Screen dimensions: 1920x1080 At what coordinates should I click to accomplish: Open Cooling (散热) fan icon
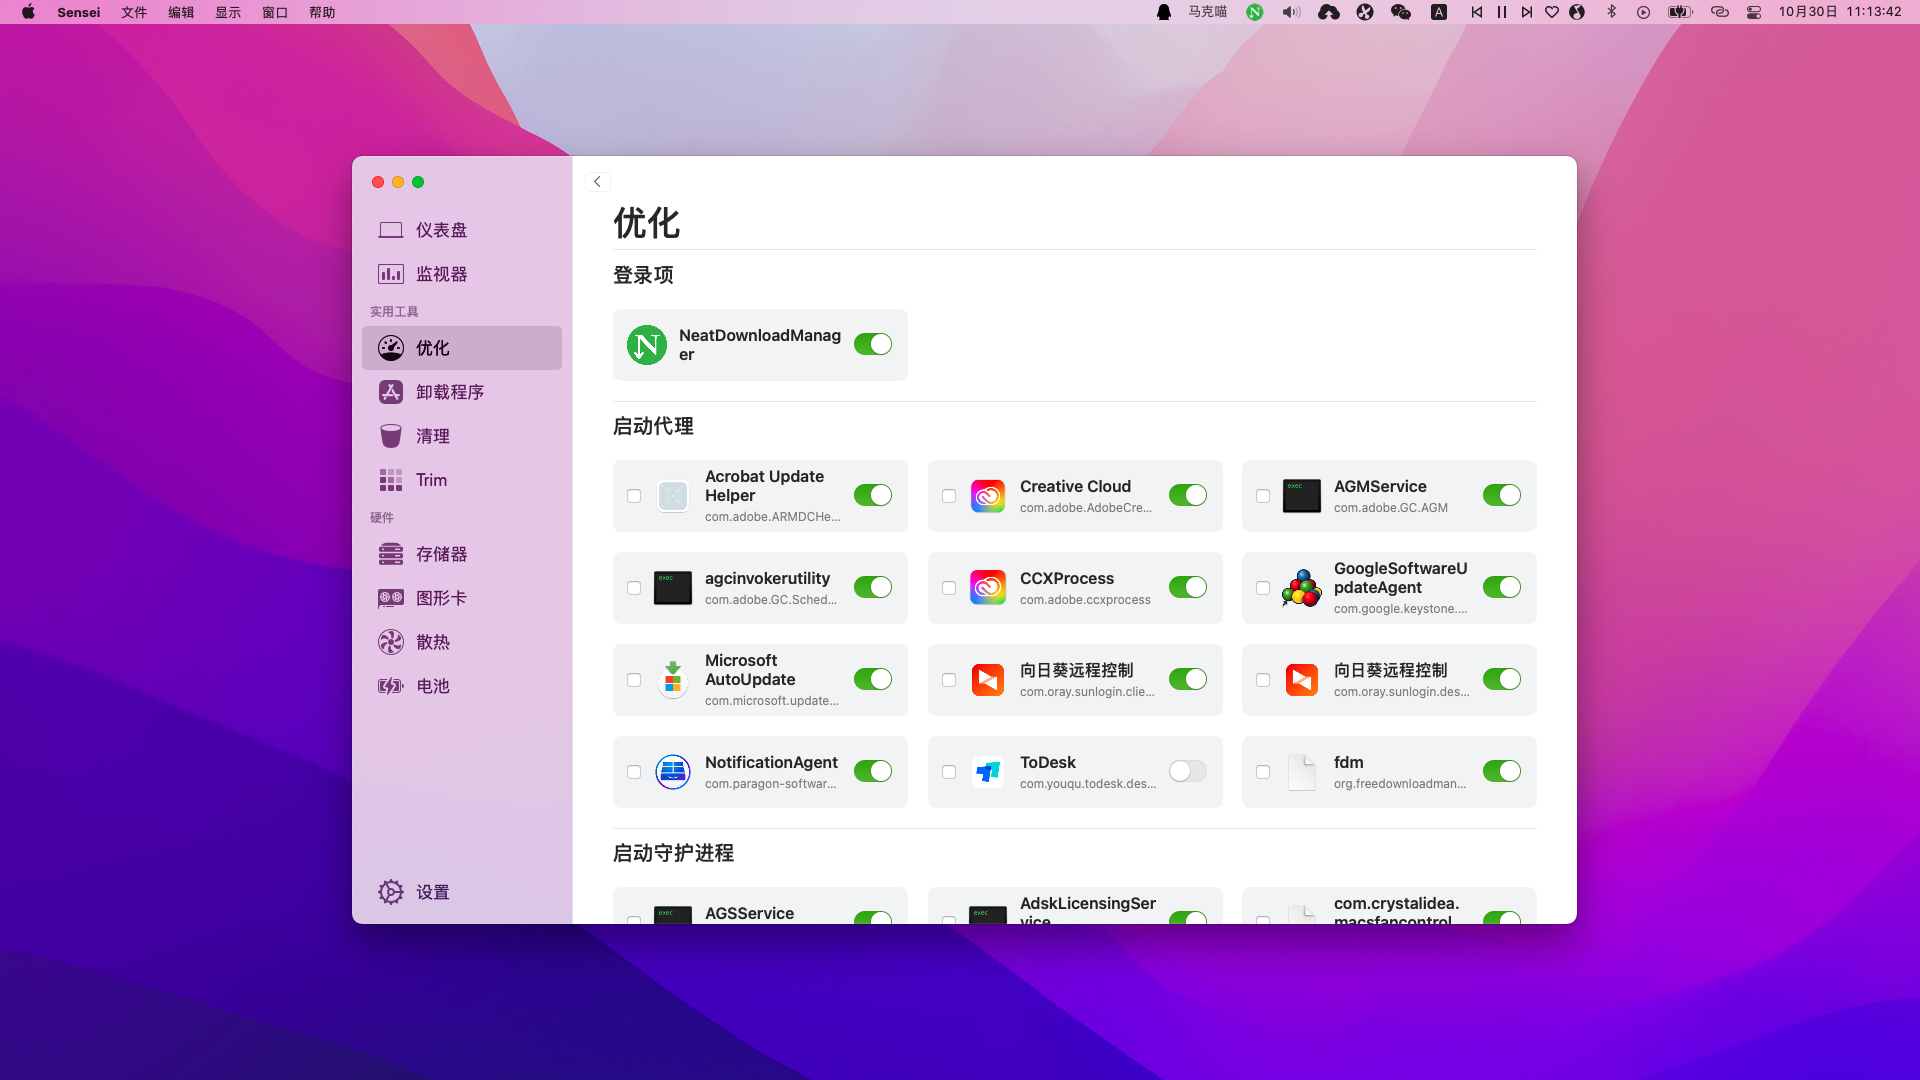pyautogui.click(x=391, y=642)
